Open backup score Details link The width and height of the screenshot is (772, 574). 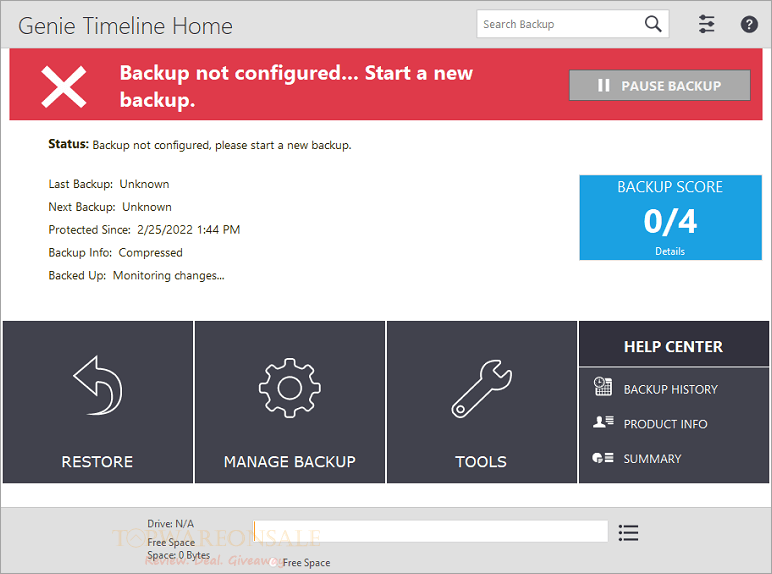pyautogui.click(x=670, y=251)
